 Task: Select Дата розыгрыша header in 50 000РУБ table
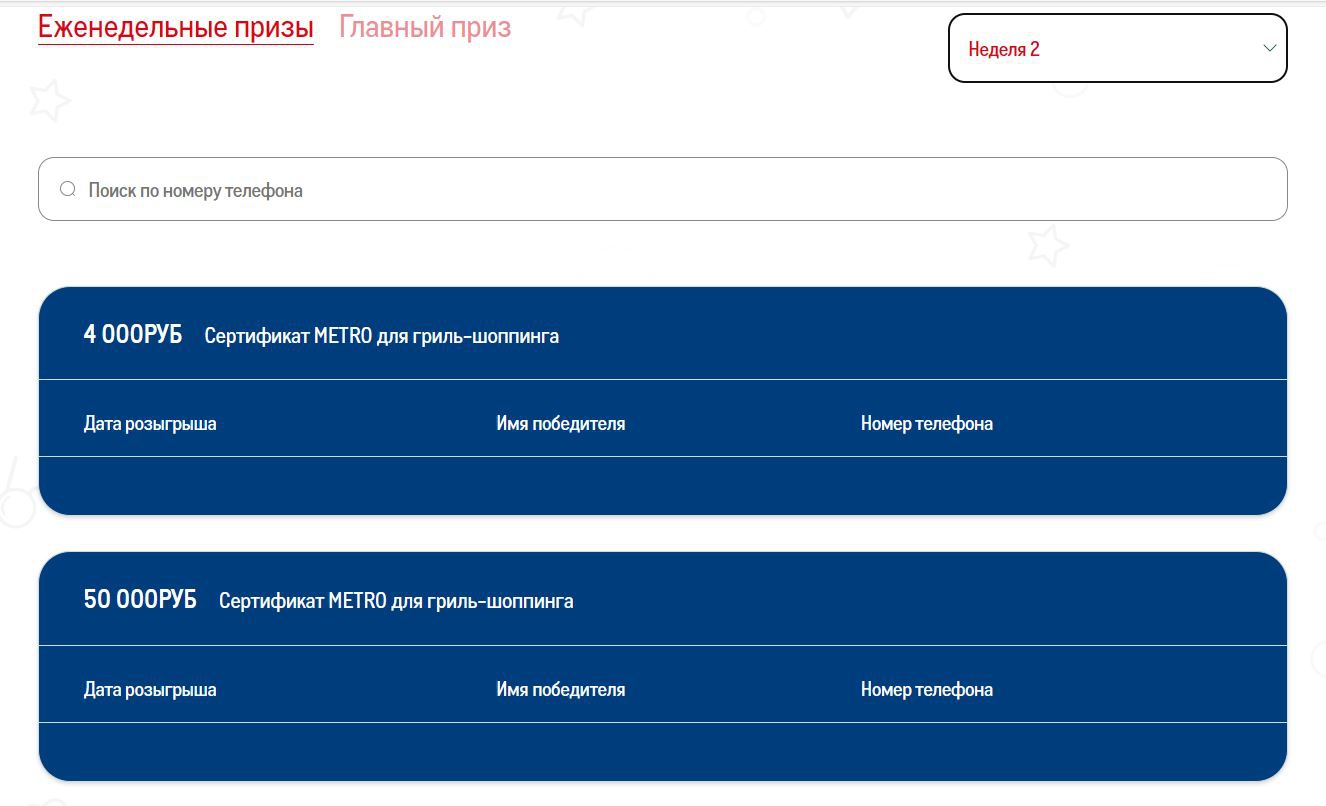[x=150, y=689]
